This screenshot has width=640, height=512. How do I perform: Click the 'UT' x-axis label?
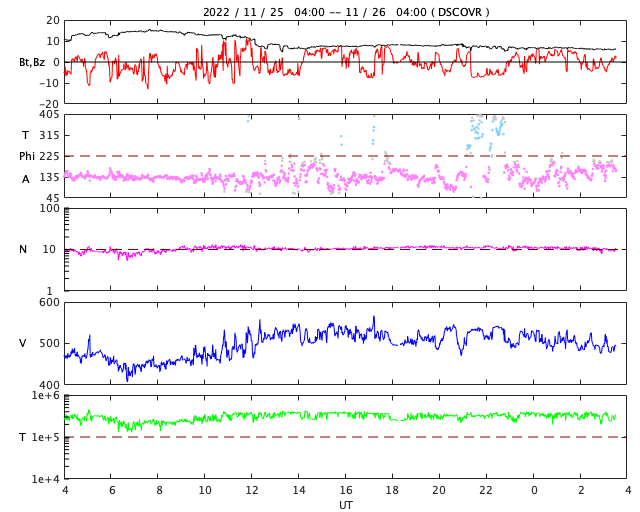(345, 505)
